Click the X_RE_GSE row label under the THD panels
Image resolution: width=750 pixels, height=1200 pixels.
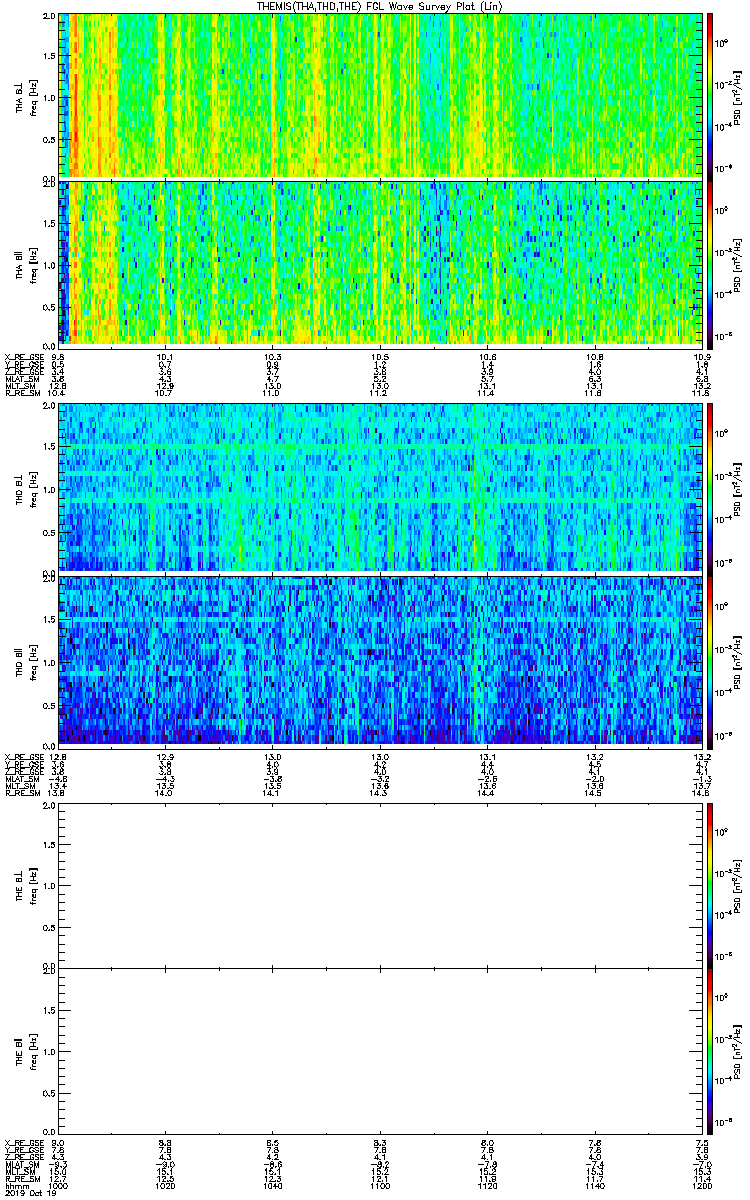(x=23, y=756)
